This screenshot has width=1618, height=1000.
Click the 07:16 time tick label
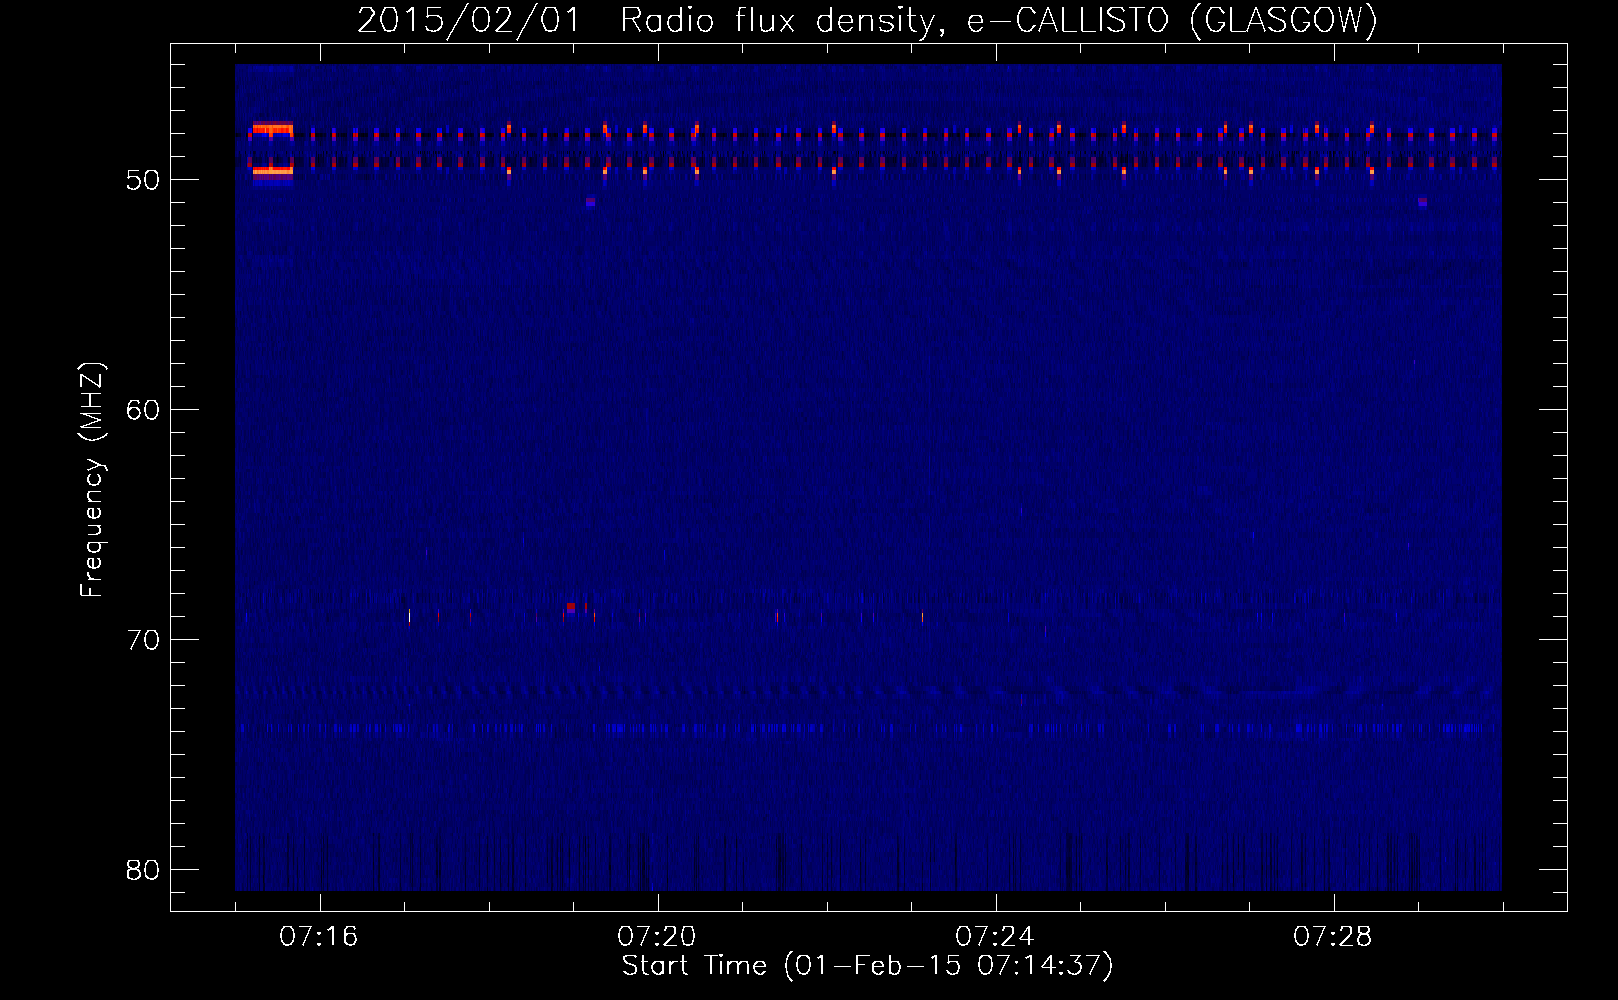(319, 937)
